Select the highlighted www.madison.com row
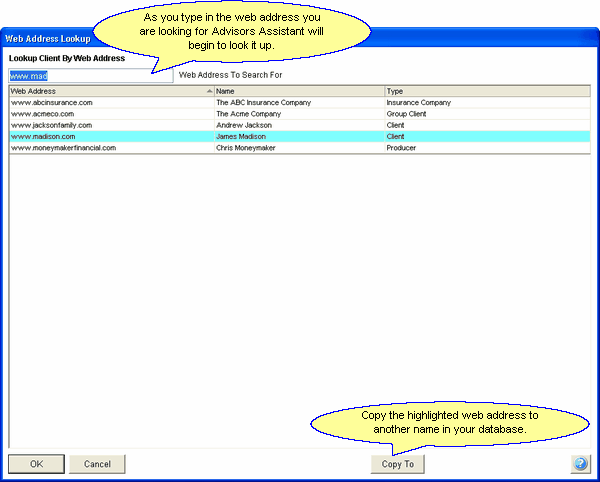600x482 pixels. pyautogui.click(x=43, y=136)
